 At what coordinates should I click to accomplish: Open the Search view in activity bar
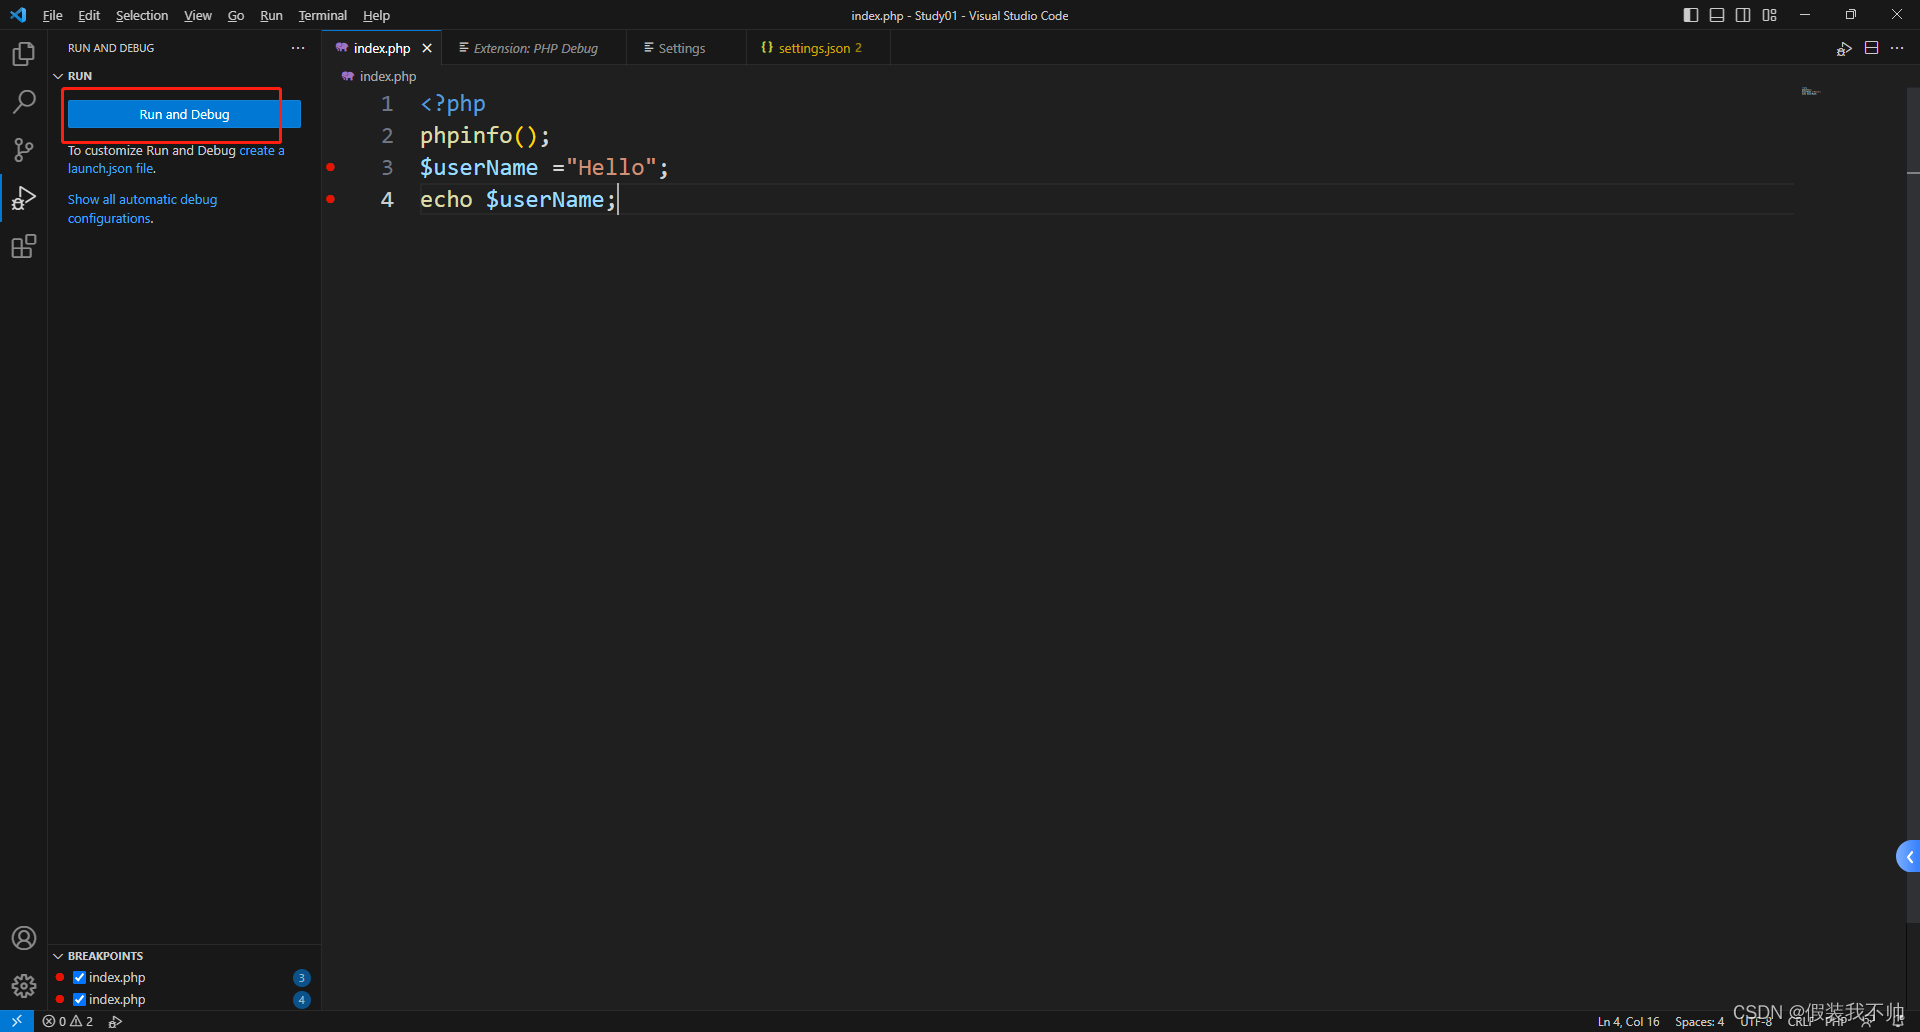24,101
